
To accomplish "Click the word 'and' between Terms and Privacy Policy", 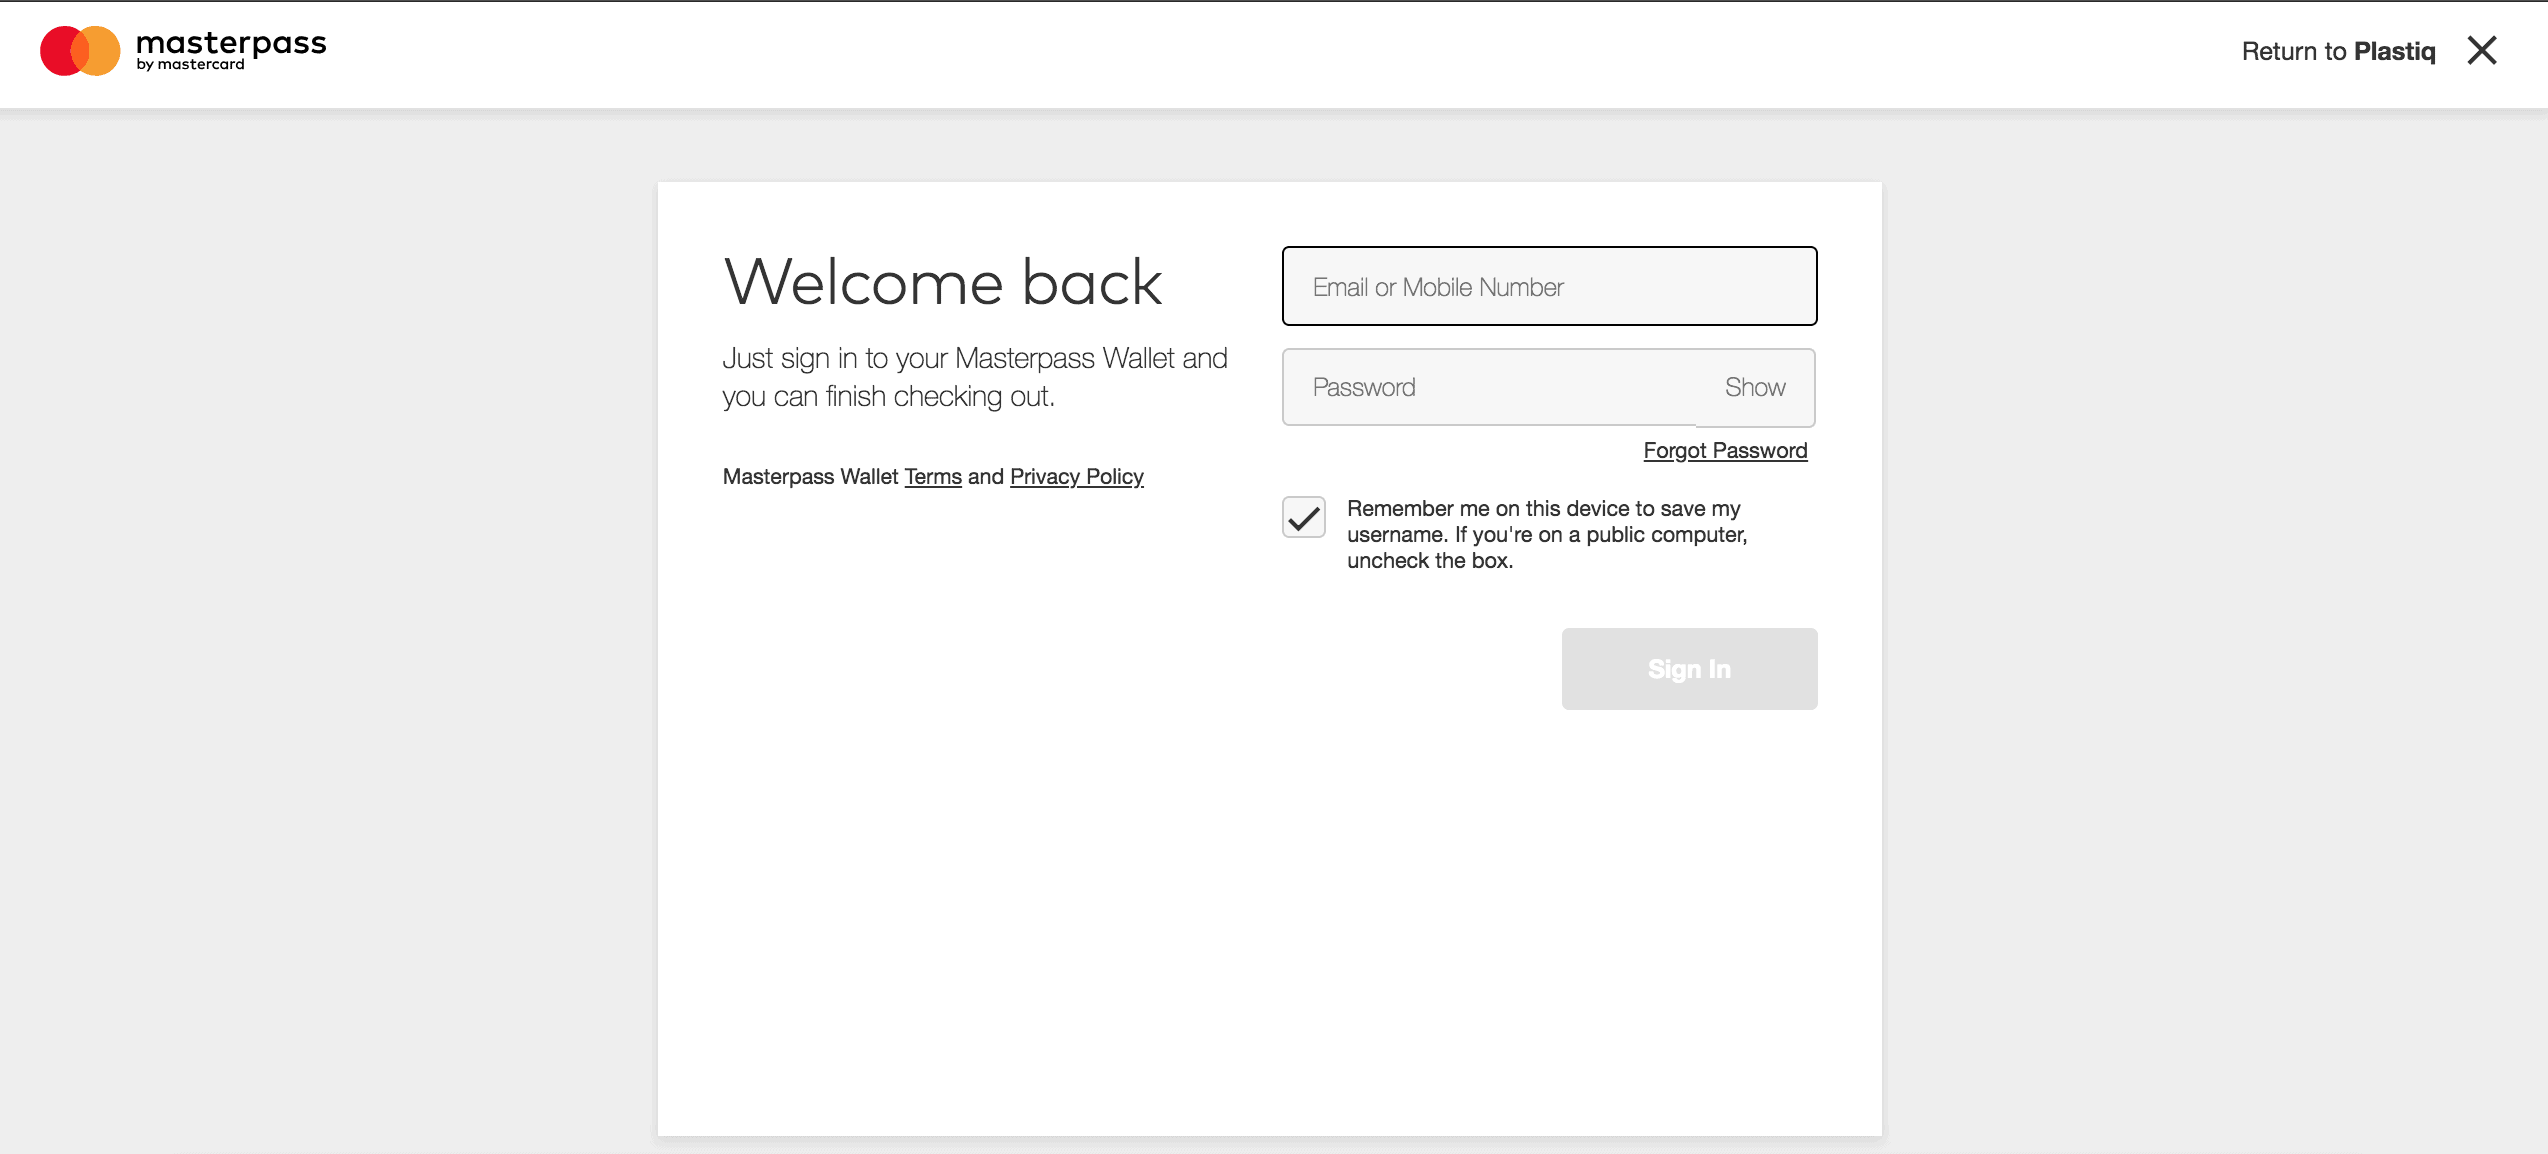I will tap(985, 477).
